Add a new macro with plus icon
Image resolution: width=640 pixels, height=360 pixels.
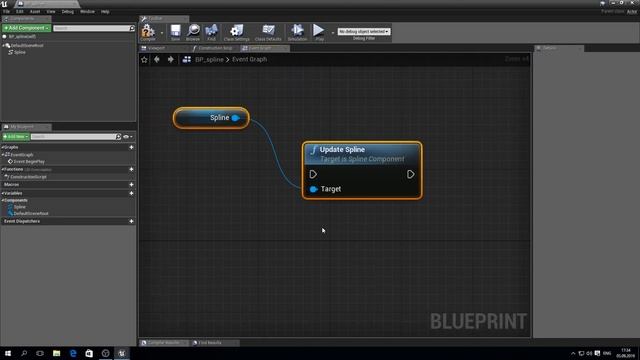coord(131,184)
